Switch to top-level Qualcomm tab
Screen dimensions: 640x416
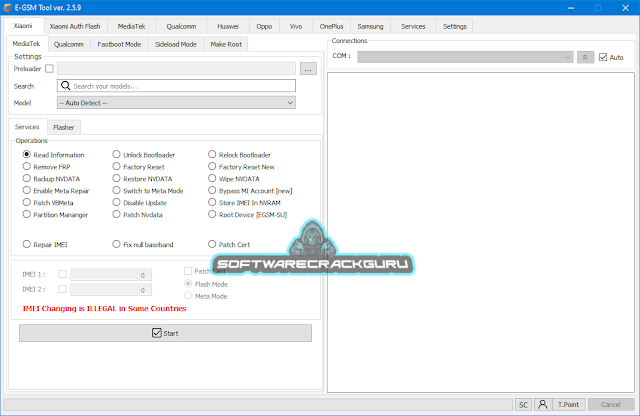pyautogui.click(x=181, y=26)
